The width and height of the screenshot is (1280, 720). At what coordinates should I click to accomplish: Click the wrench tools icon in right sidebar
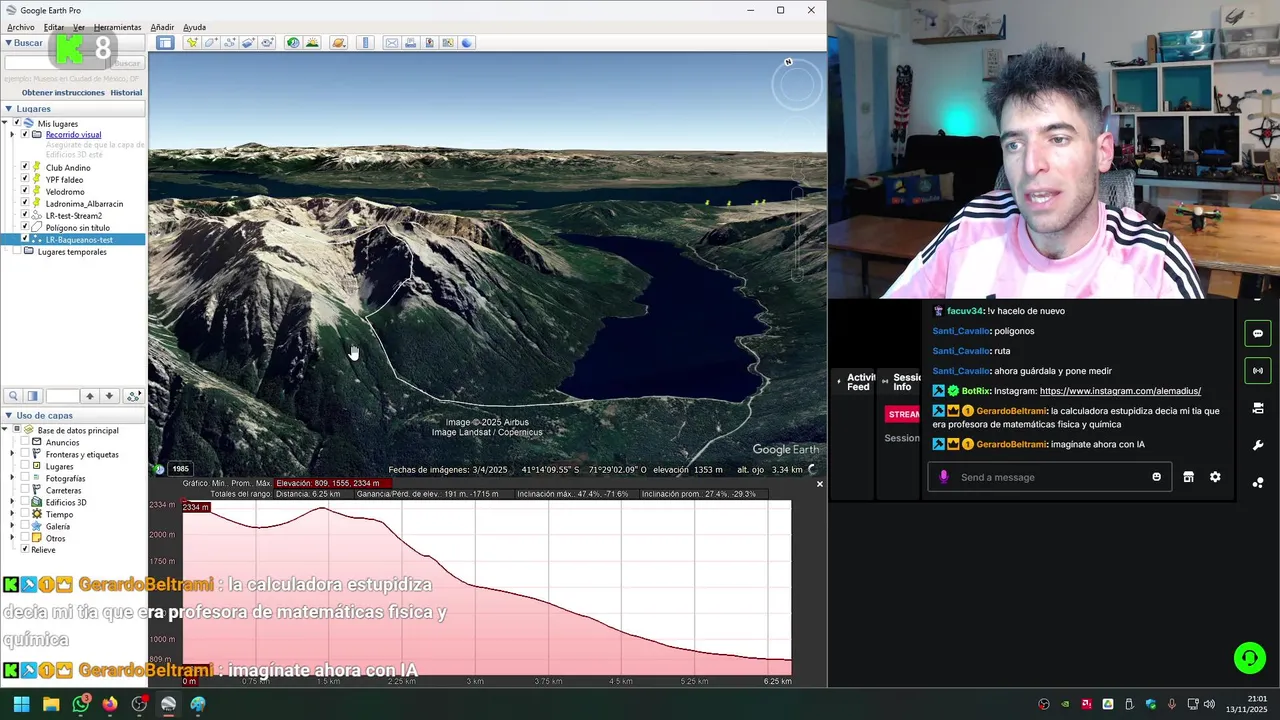1258,445
